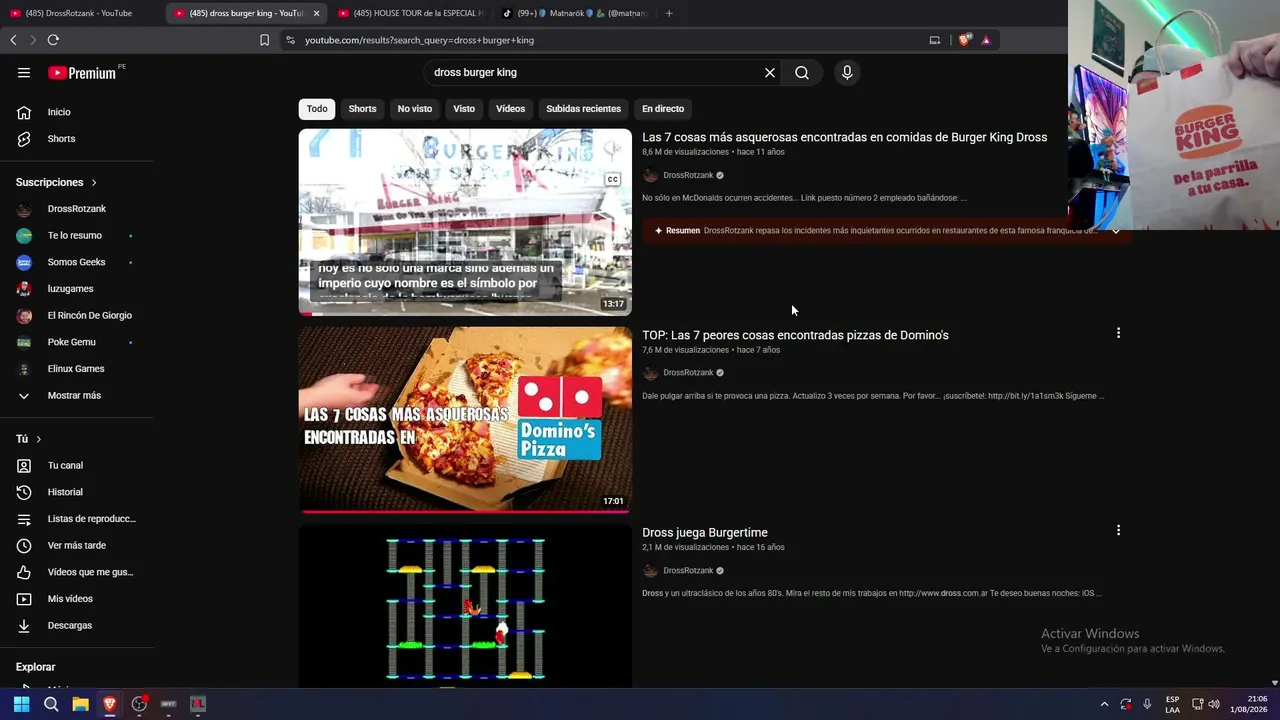
Task: Open the YouTube guide hamburger menu
Action: pyautogui.click(x=24, y=73)
